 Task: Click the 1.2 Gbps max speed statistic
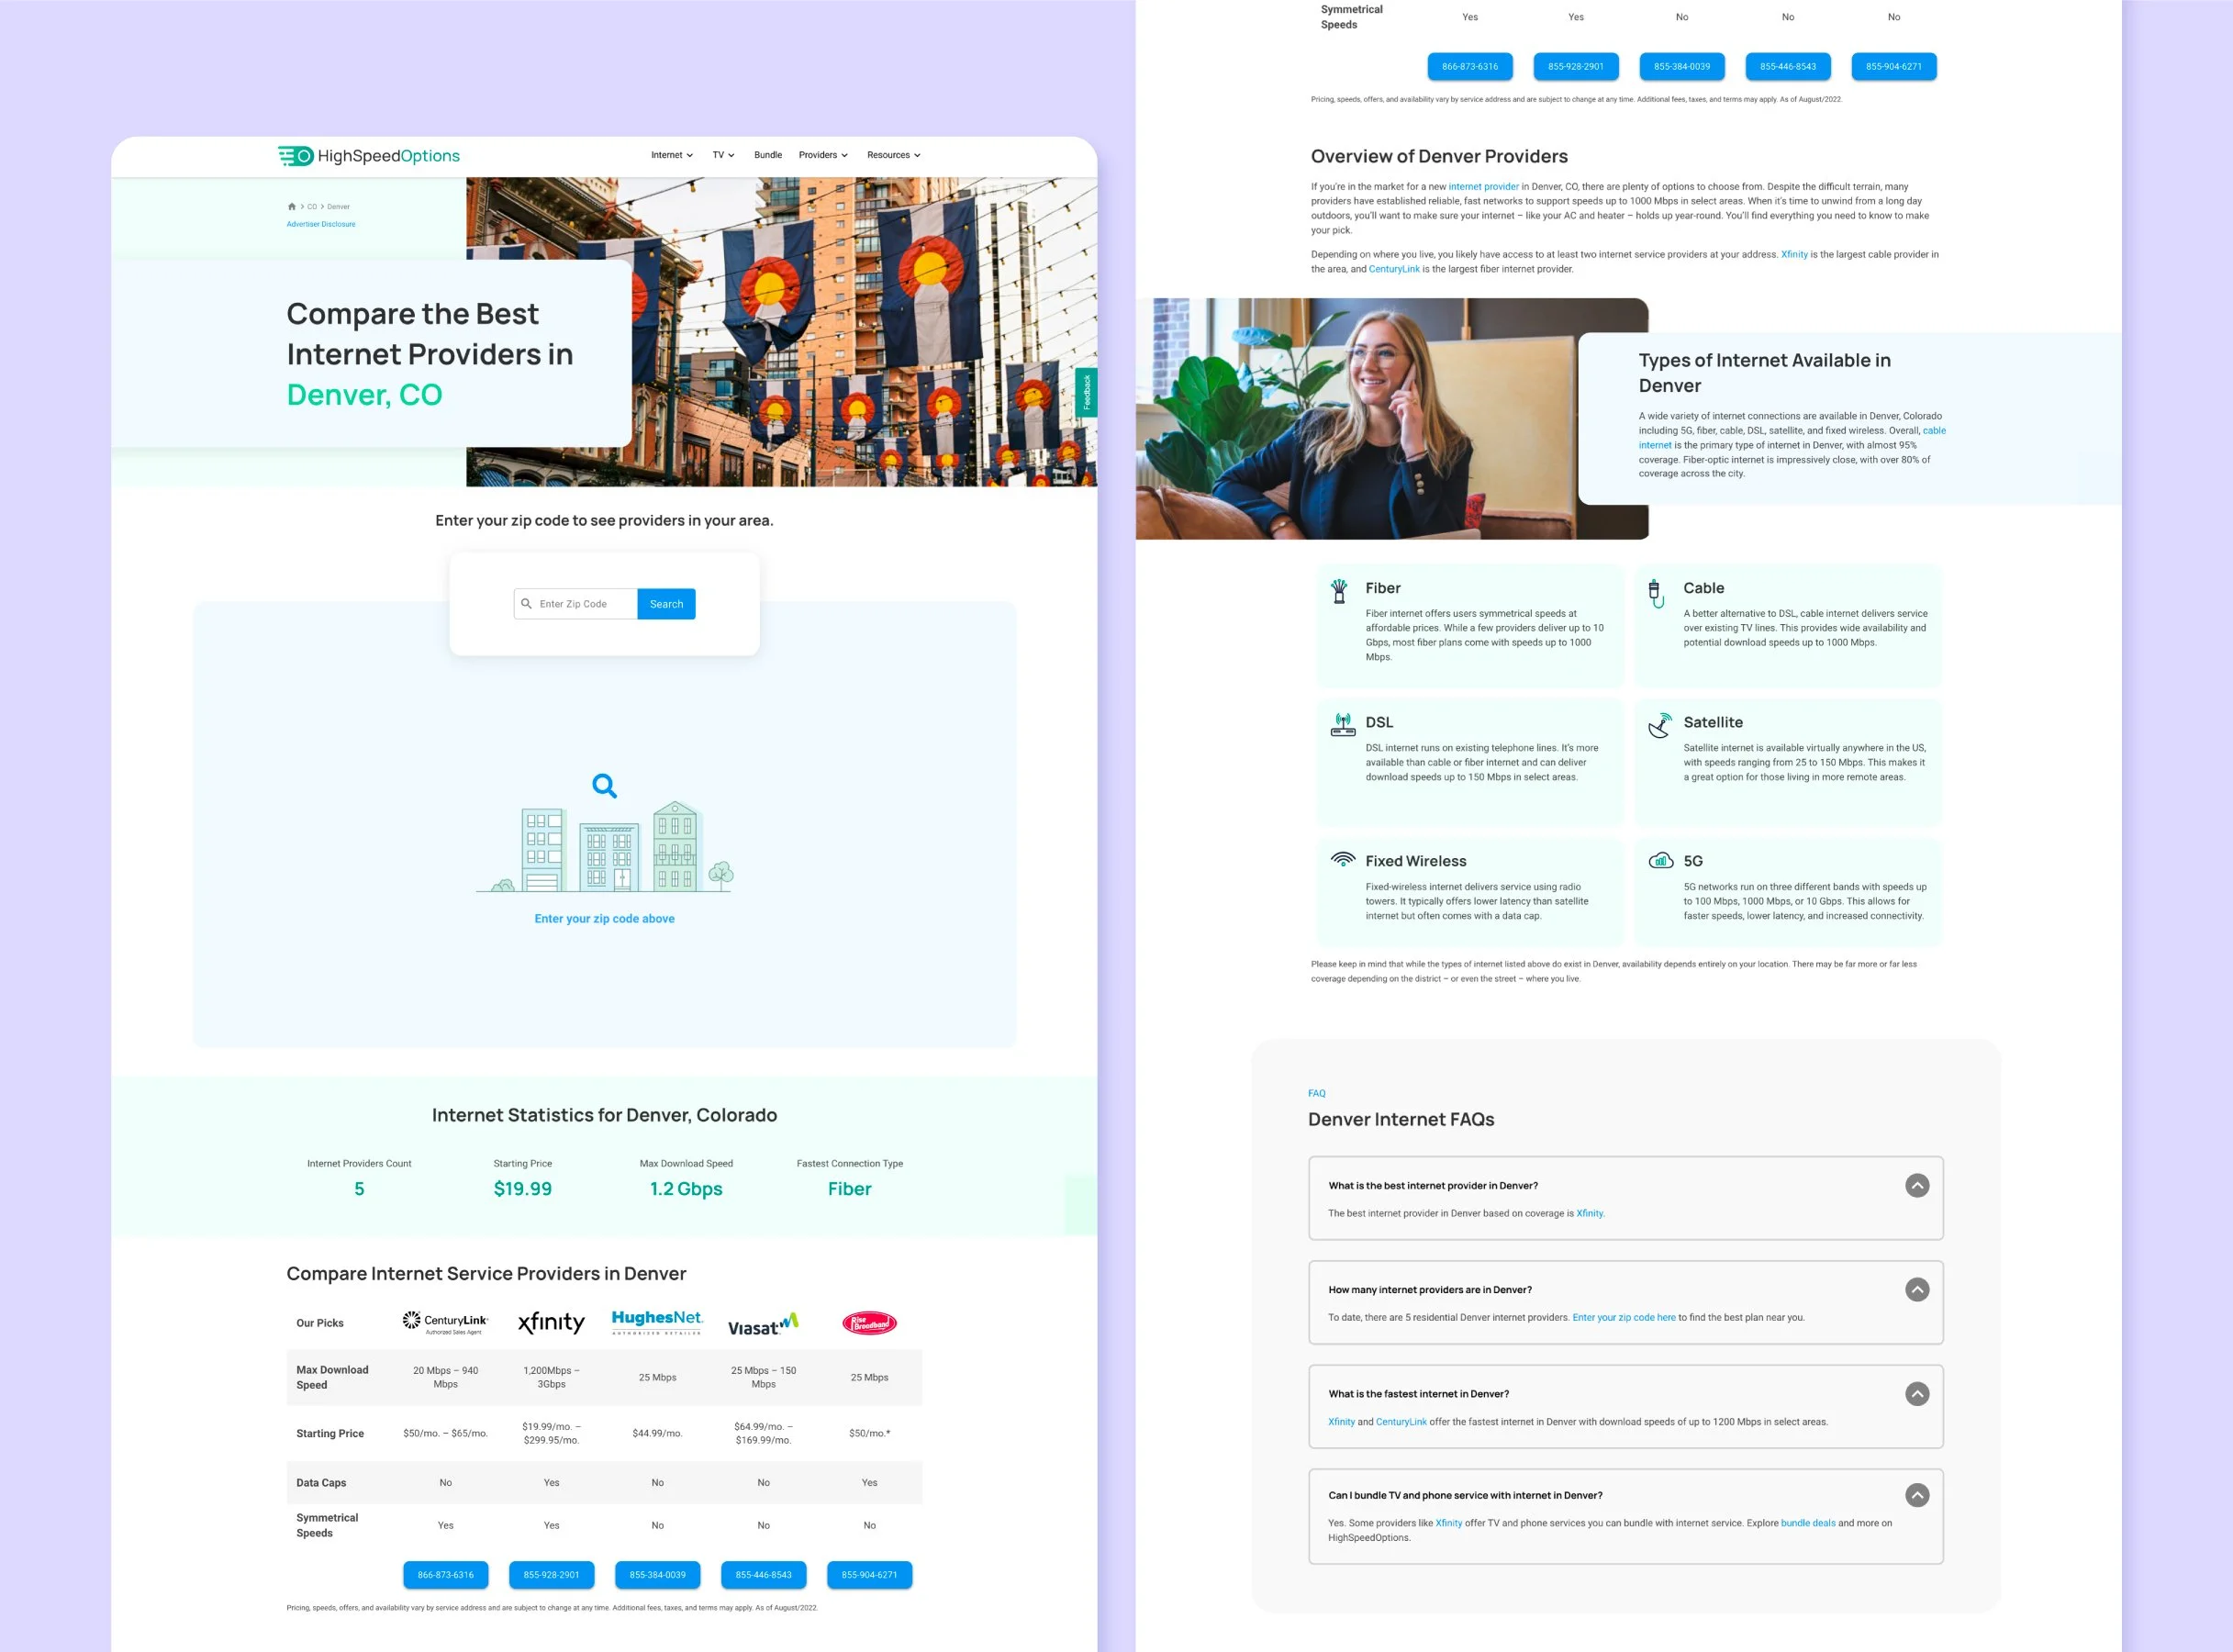click(686, 1189)
